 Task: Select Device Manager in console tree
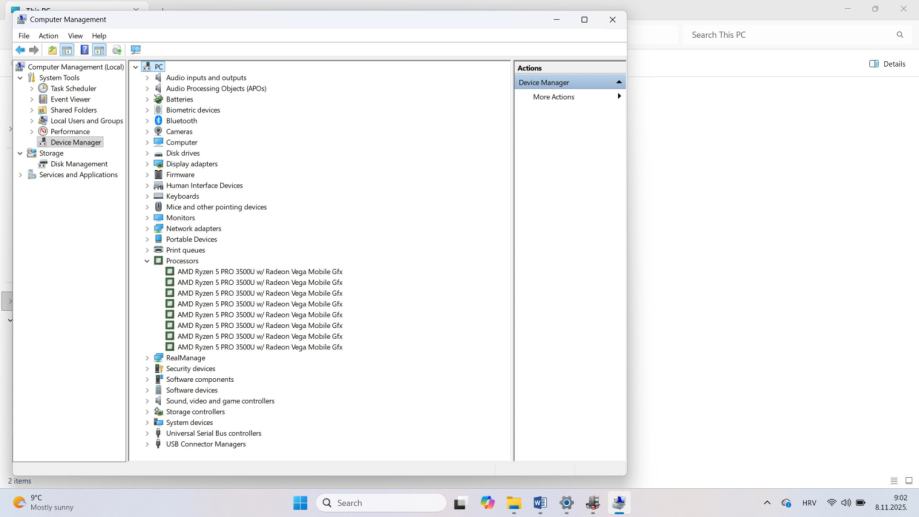click(76, 142)
